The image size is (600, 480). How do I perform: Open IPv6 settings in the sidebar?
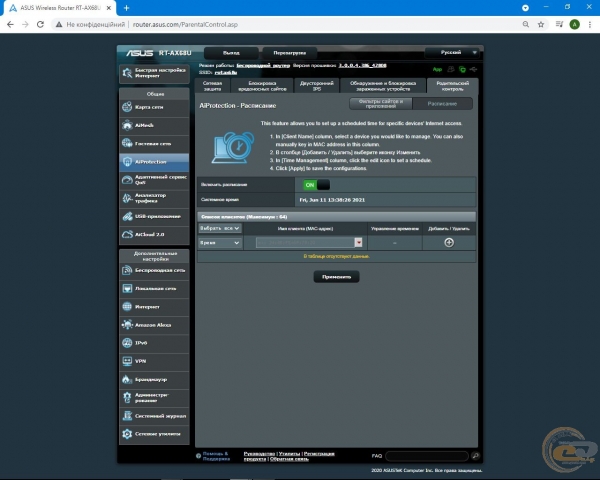pyautogui.click(x=154, y=343)
